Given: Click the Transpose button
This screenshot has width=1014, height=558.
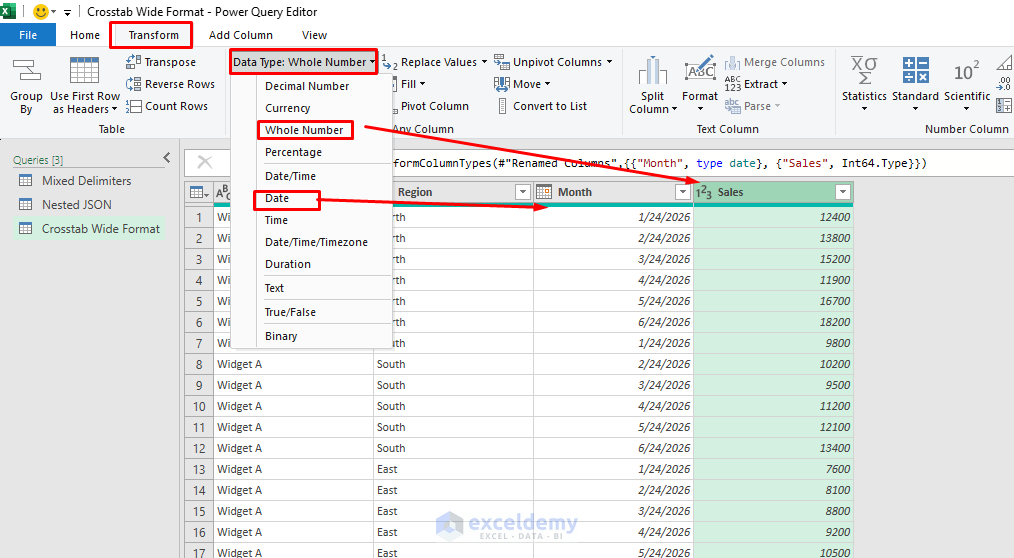Looking at the screenshot, I should pos(160,62).
